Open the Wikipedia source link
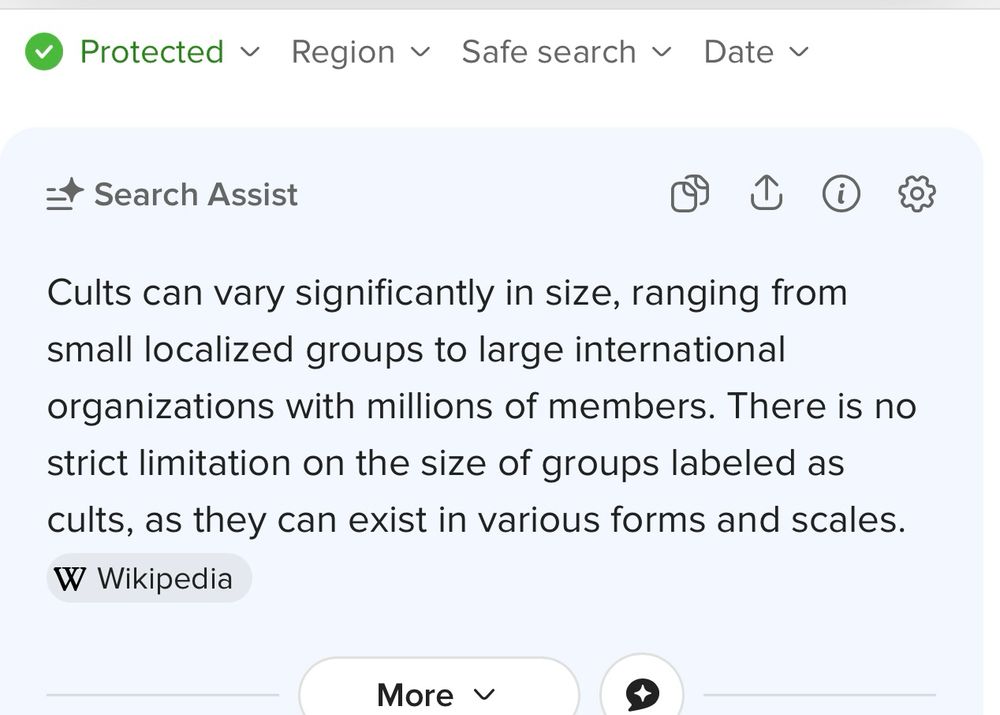This screenshot has height=715, width=1000. pos(149,579)
